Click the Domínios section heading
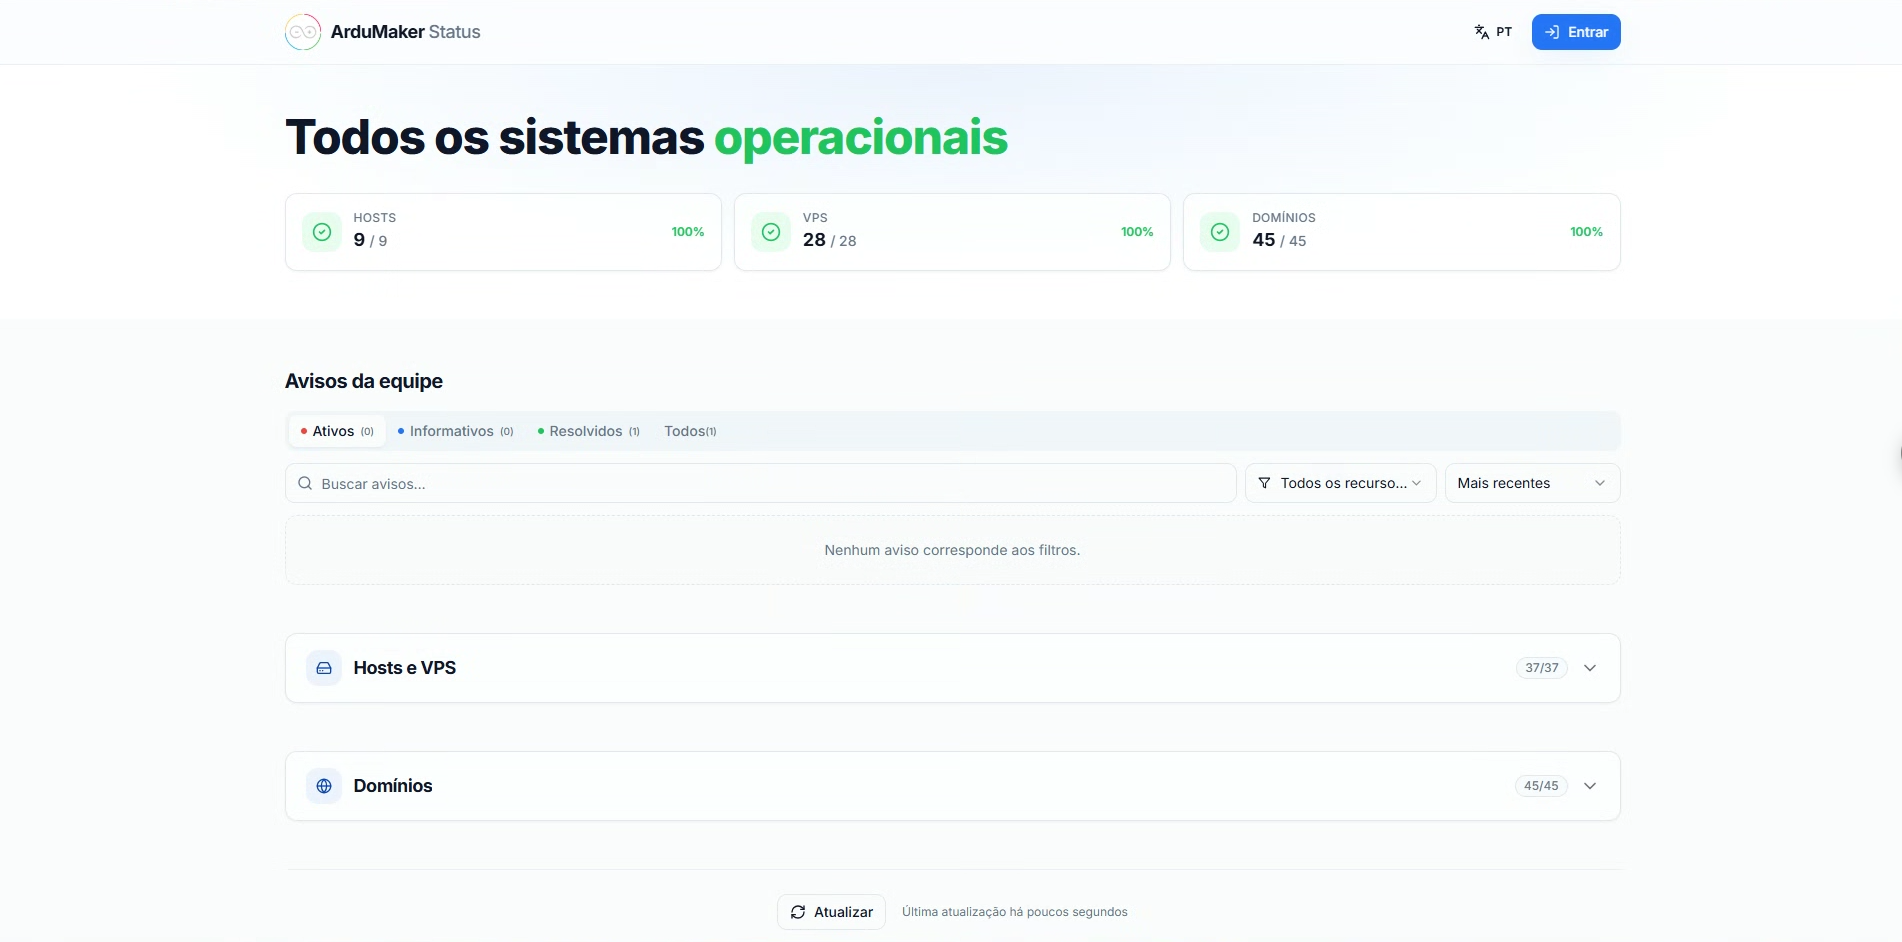 pos(393,786)
